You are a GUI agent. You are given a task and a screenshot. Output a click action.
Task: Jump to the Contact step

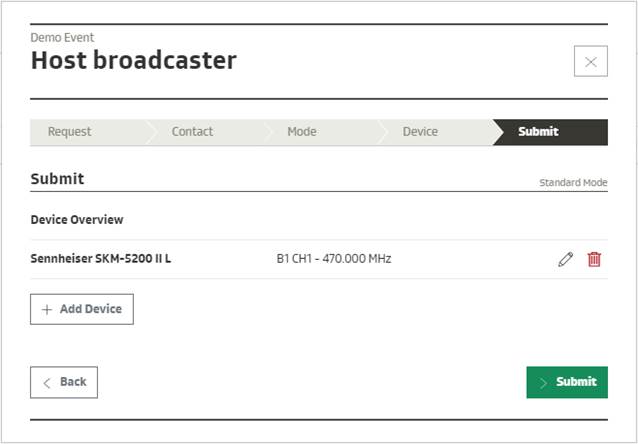click(x=192, y=132)
